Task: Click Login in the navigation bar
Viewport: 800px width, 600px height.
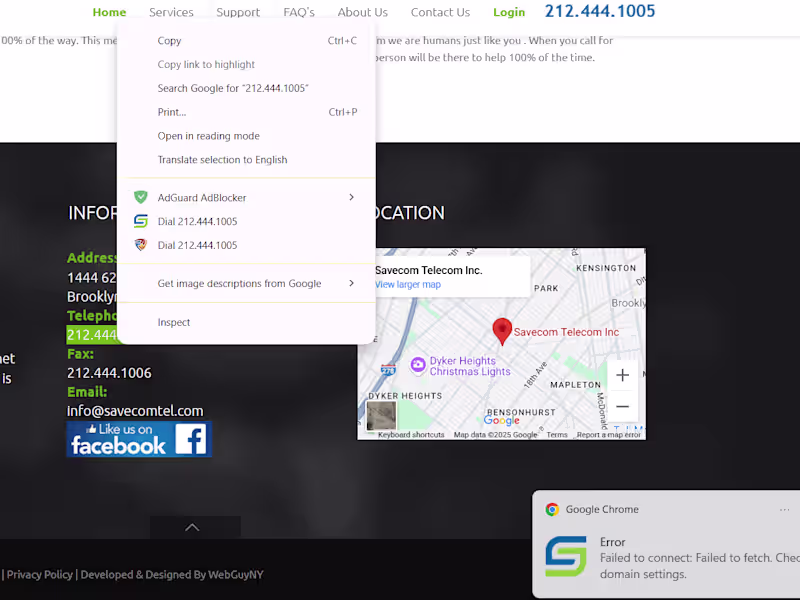Action: (x=508, y=12)
